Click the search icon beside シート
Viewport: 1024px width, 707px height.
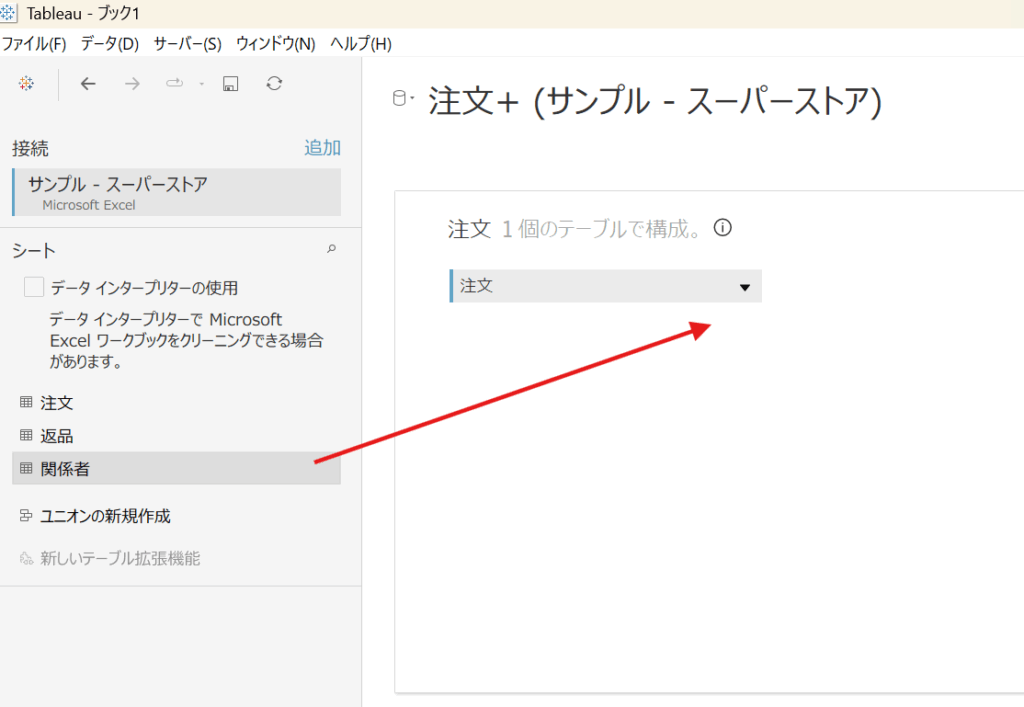(332, 249)
